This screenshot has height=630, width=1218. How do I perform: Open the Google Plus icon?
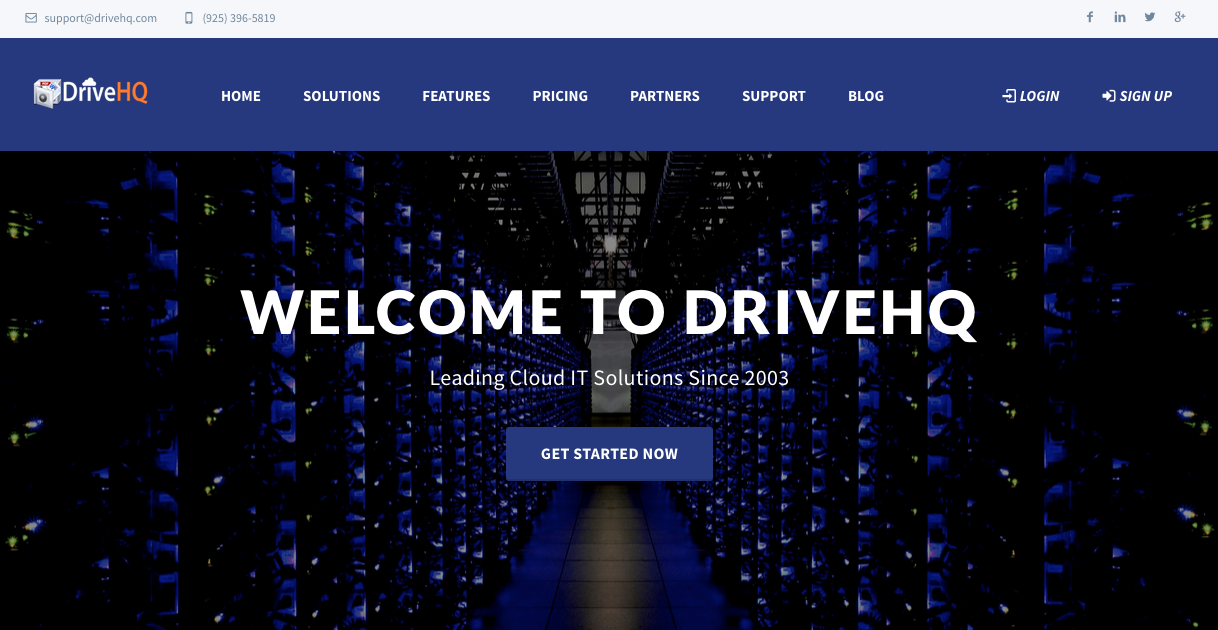1180,17
